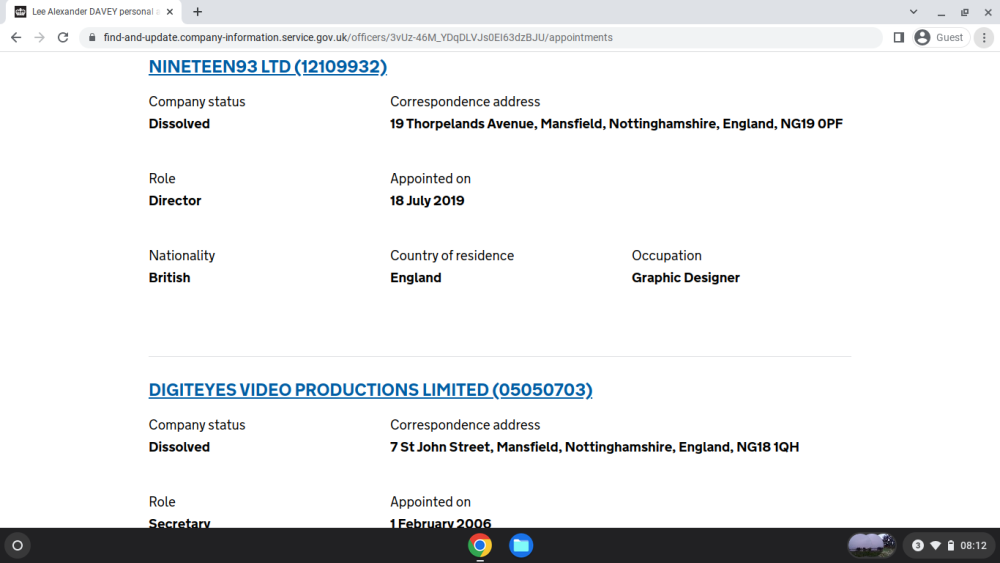This screenshot has height=563, width=1000.
Task: Click the 1 February 2006 date
Action: pyautogui.click(x=441, y=523)
